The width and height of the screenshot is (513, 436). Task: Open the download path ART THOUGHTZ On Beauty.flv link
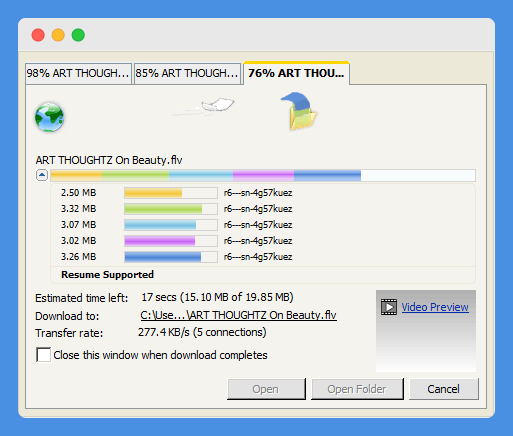pyautogui.click(x=238, y=315)
